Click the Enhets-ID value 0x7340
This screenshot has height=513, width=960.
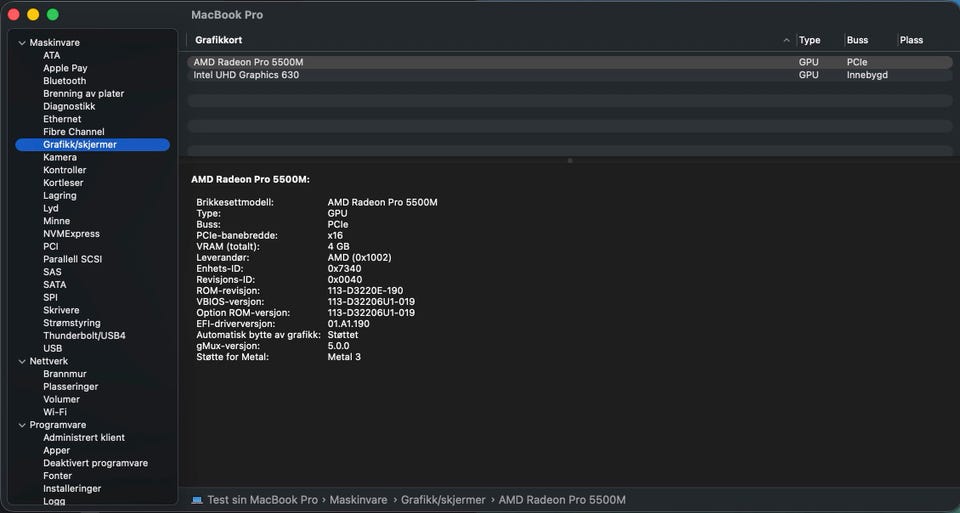pyautogui.click(x=344, y=269)
